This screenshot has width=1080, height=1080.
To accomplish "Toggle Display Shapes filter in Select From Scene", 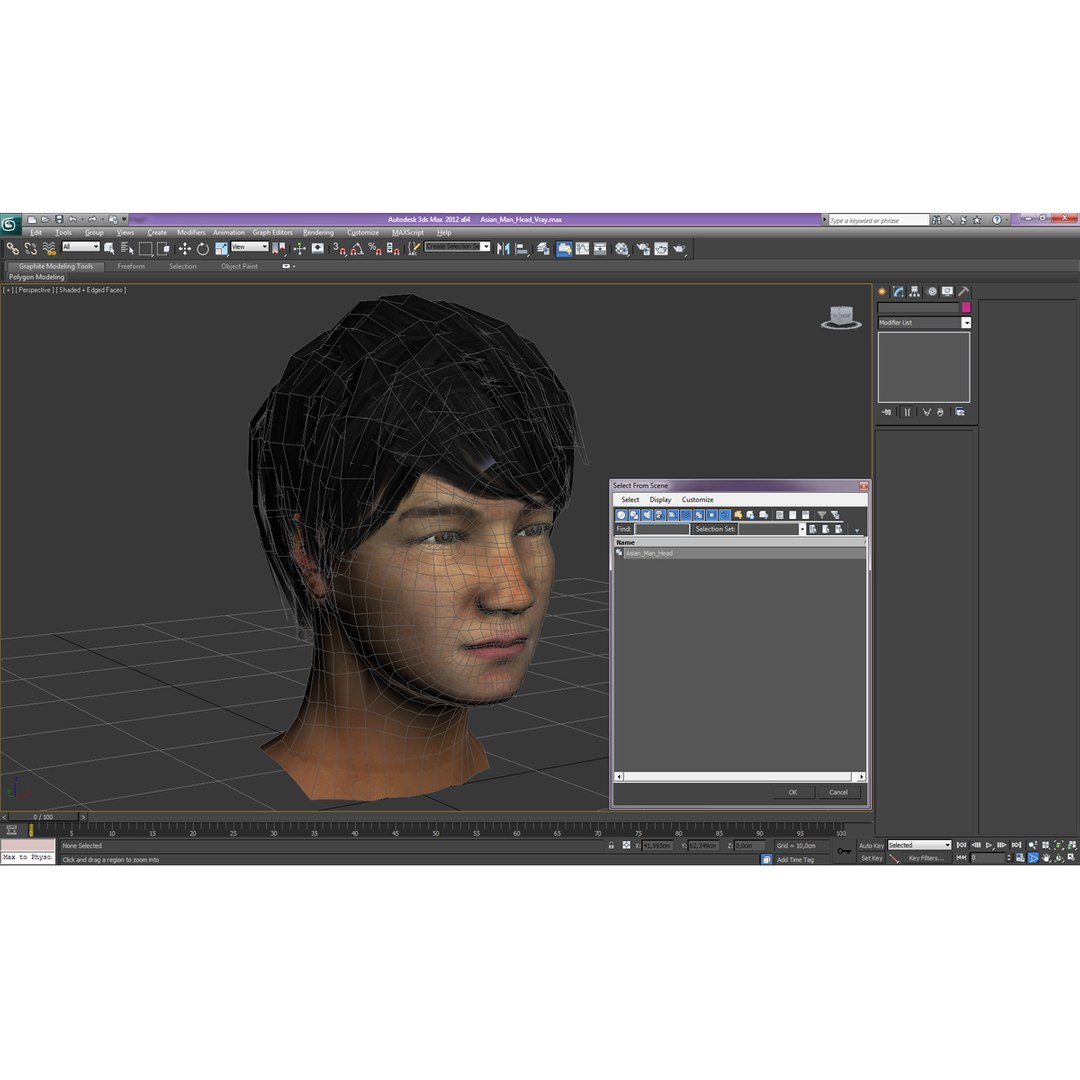I will point(634,515).
